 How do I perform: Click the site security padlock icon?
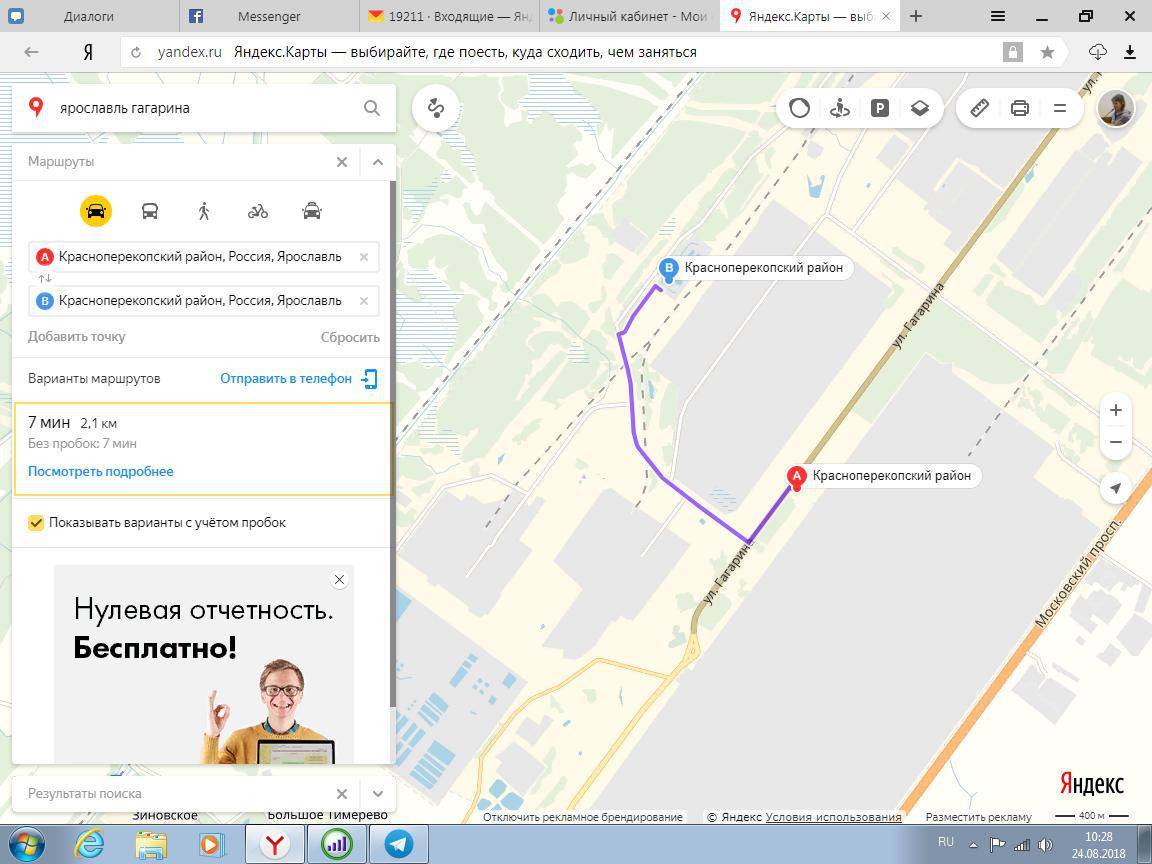pyautogui.click(x=1012, y=52)
